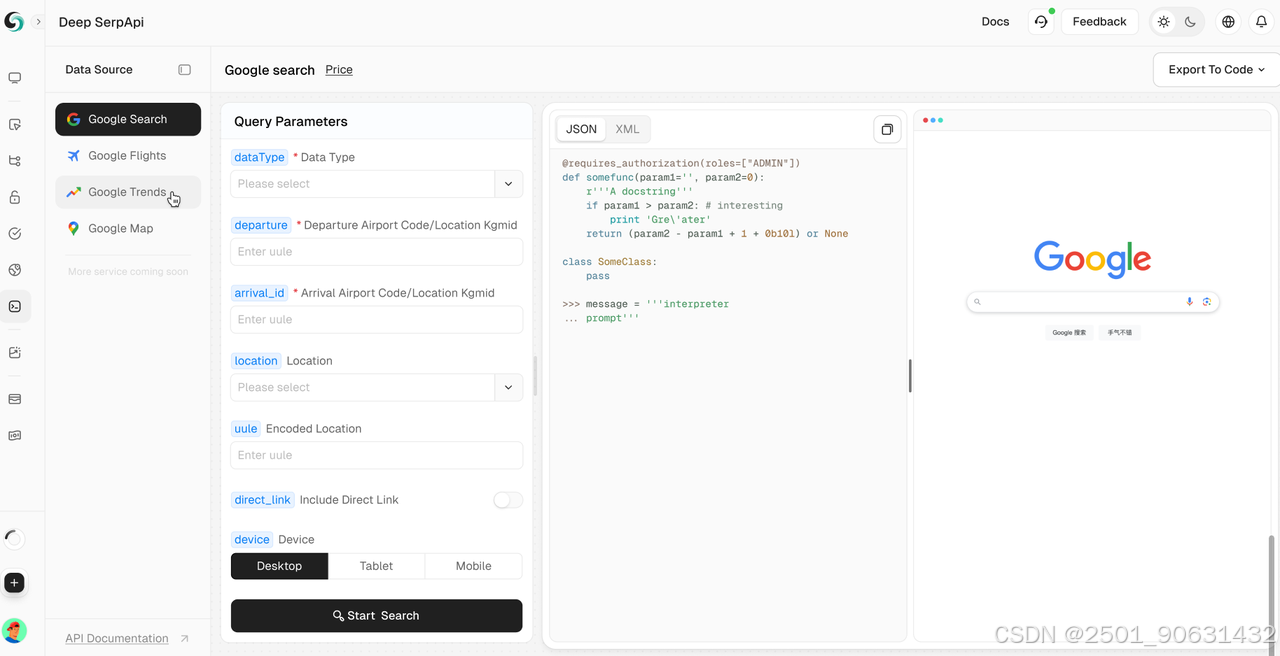The image size is (1280, 656).
Task: Click the circular loading usage indicator
Action: click(14, 539)
